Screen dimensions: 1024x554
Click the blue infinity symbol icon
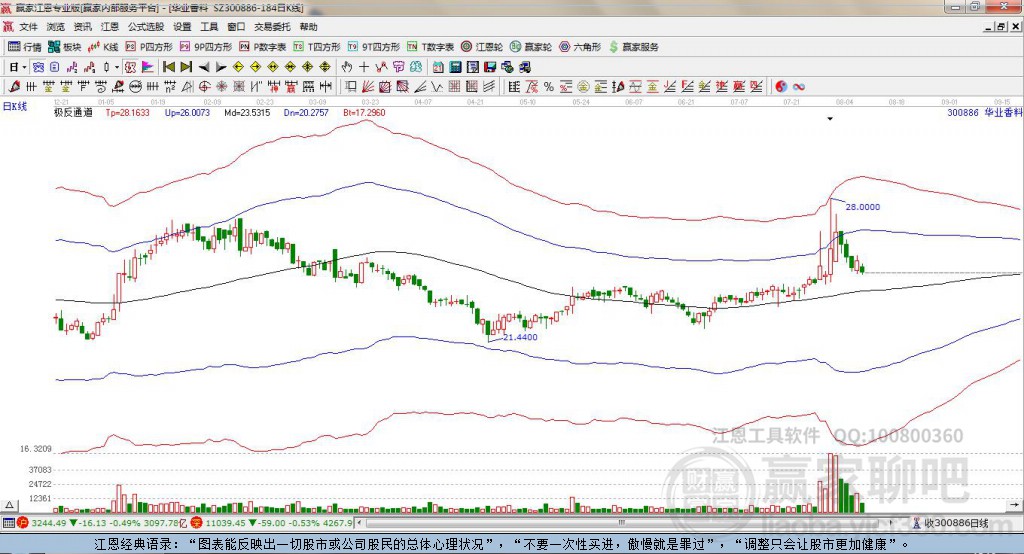pos(799,86)
